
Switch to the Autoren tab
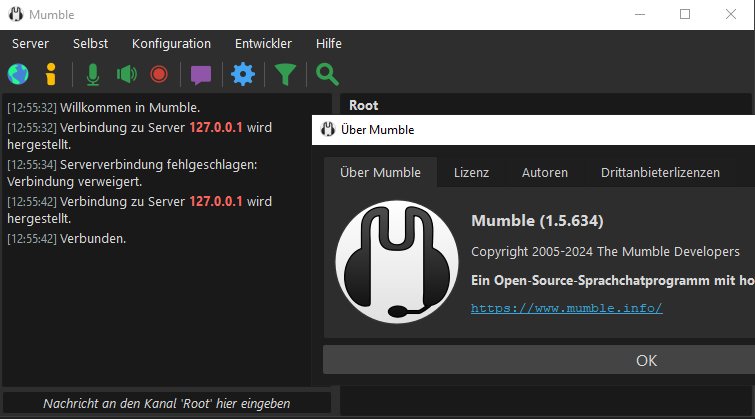545,172
